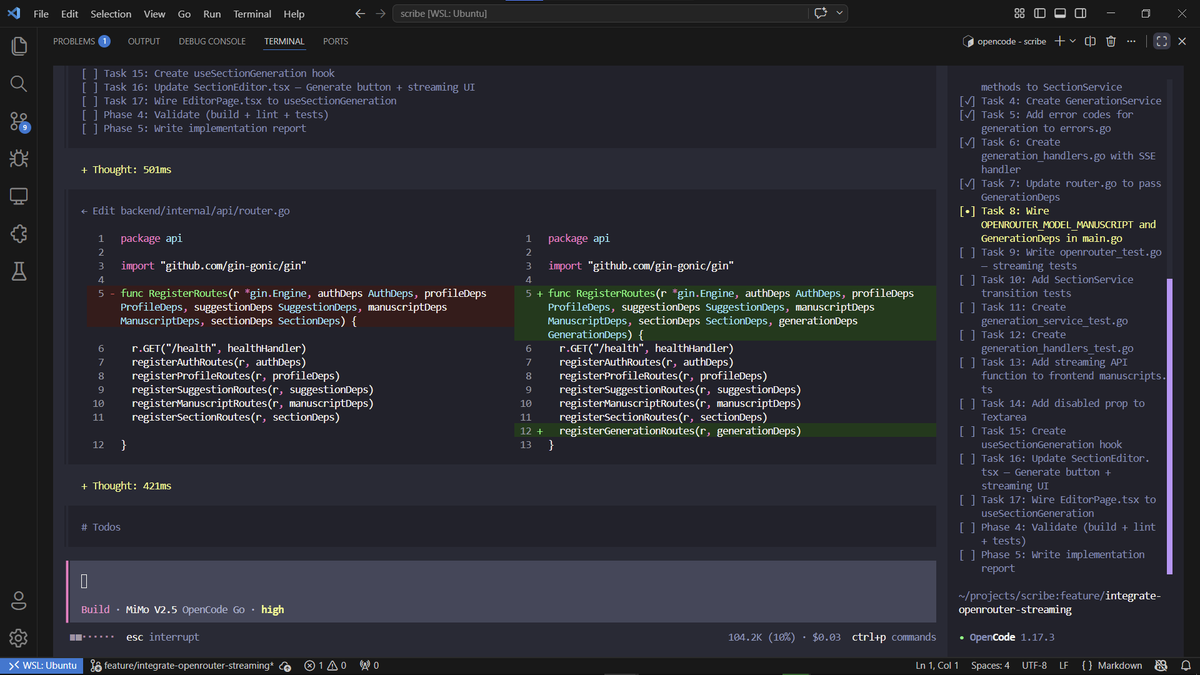The width and height of the screenshot is (1200, 675).
Task: Go forward with the right arrow
Action: (x=381, y=14)
